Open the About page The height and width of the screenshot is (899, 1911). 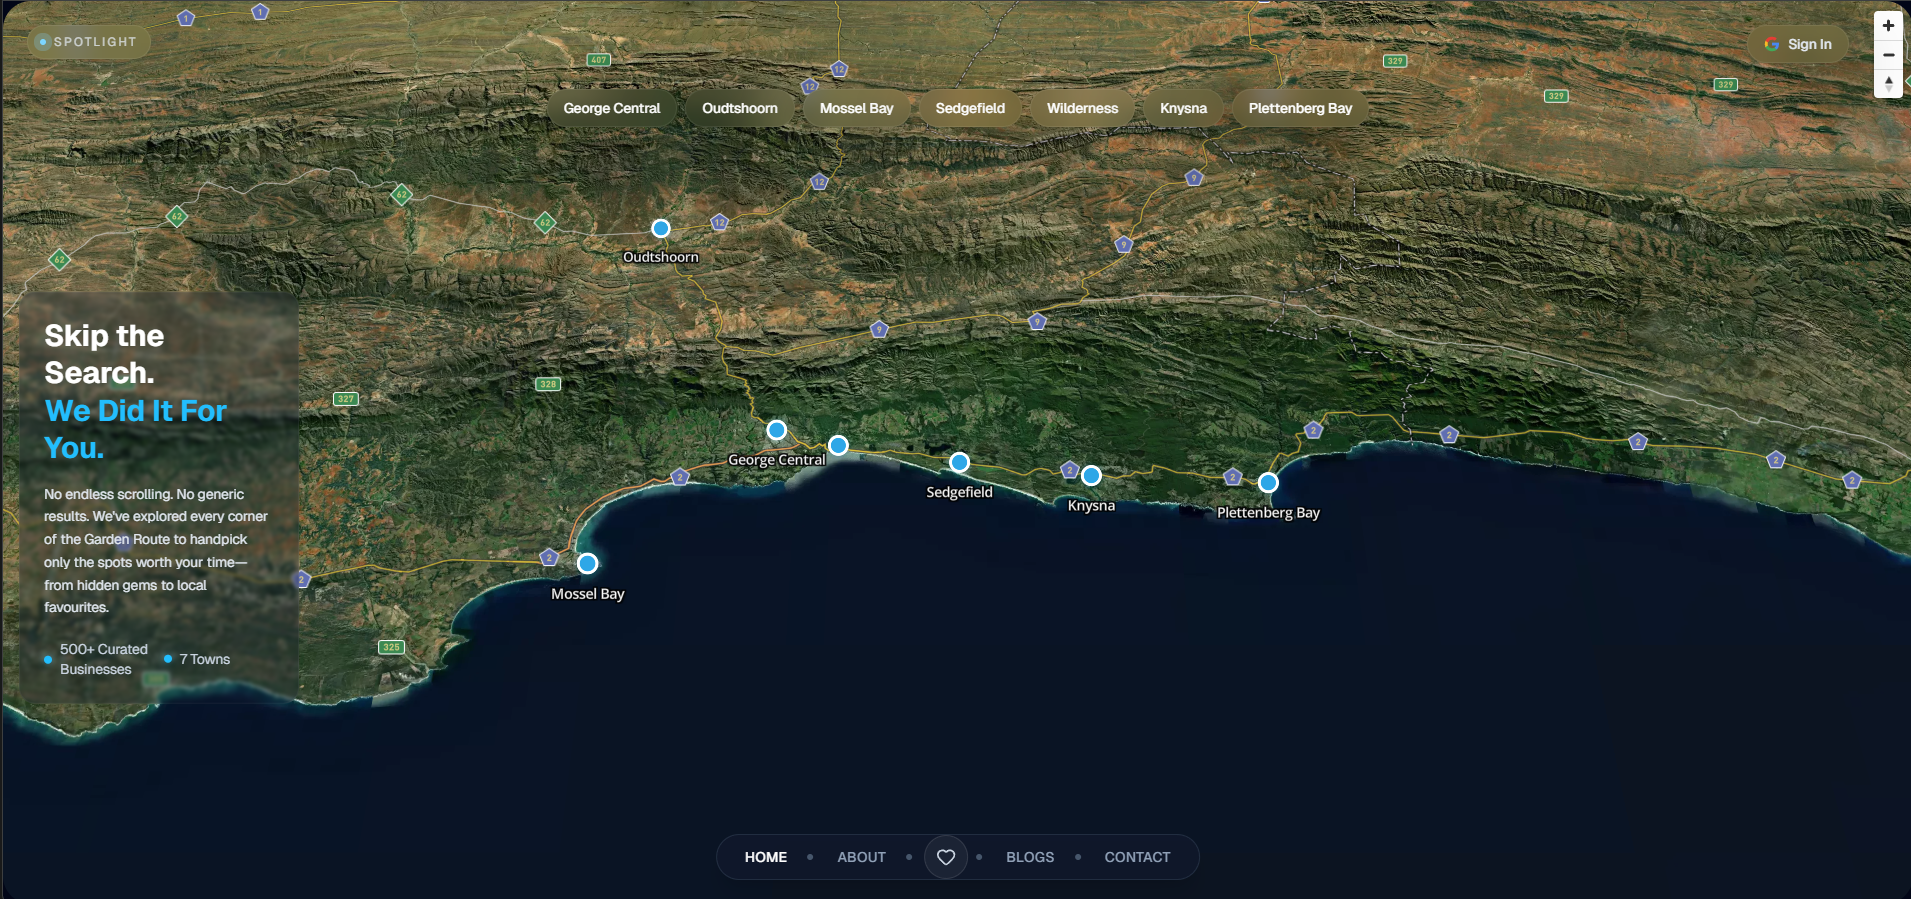tap(861, 857)
